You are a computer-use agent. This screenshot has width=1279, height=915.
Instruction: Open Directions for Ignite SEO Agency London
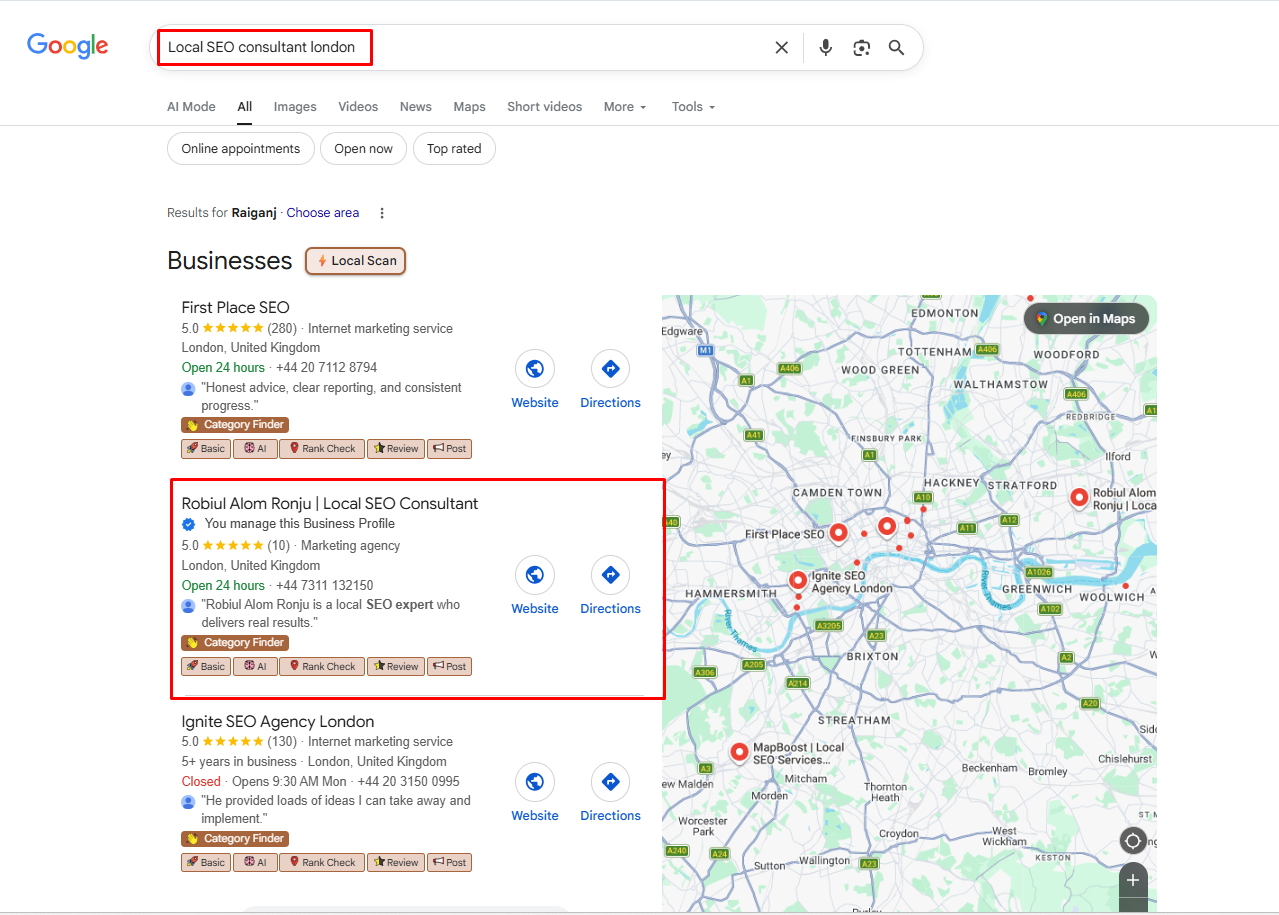[x=610, y=781]
